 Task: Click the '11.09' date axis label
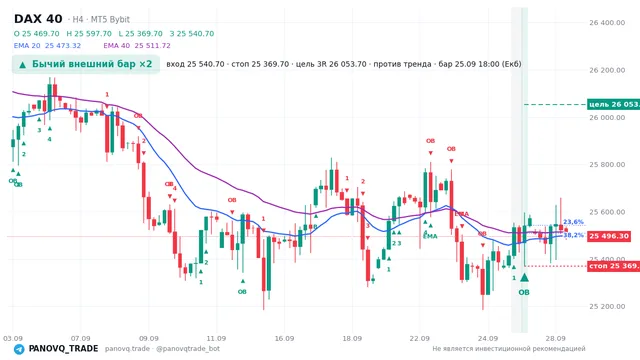[x=216, y=338]
